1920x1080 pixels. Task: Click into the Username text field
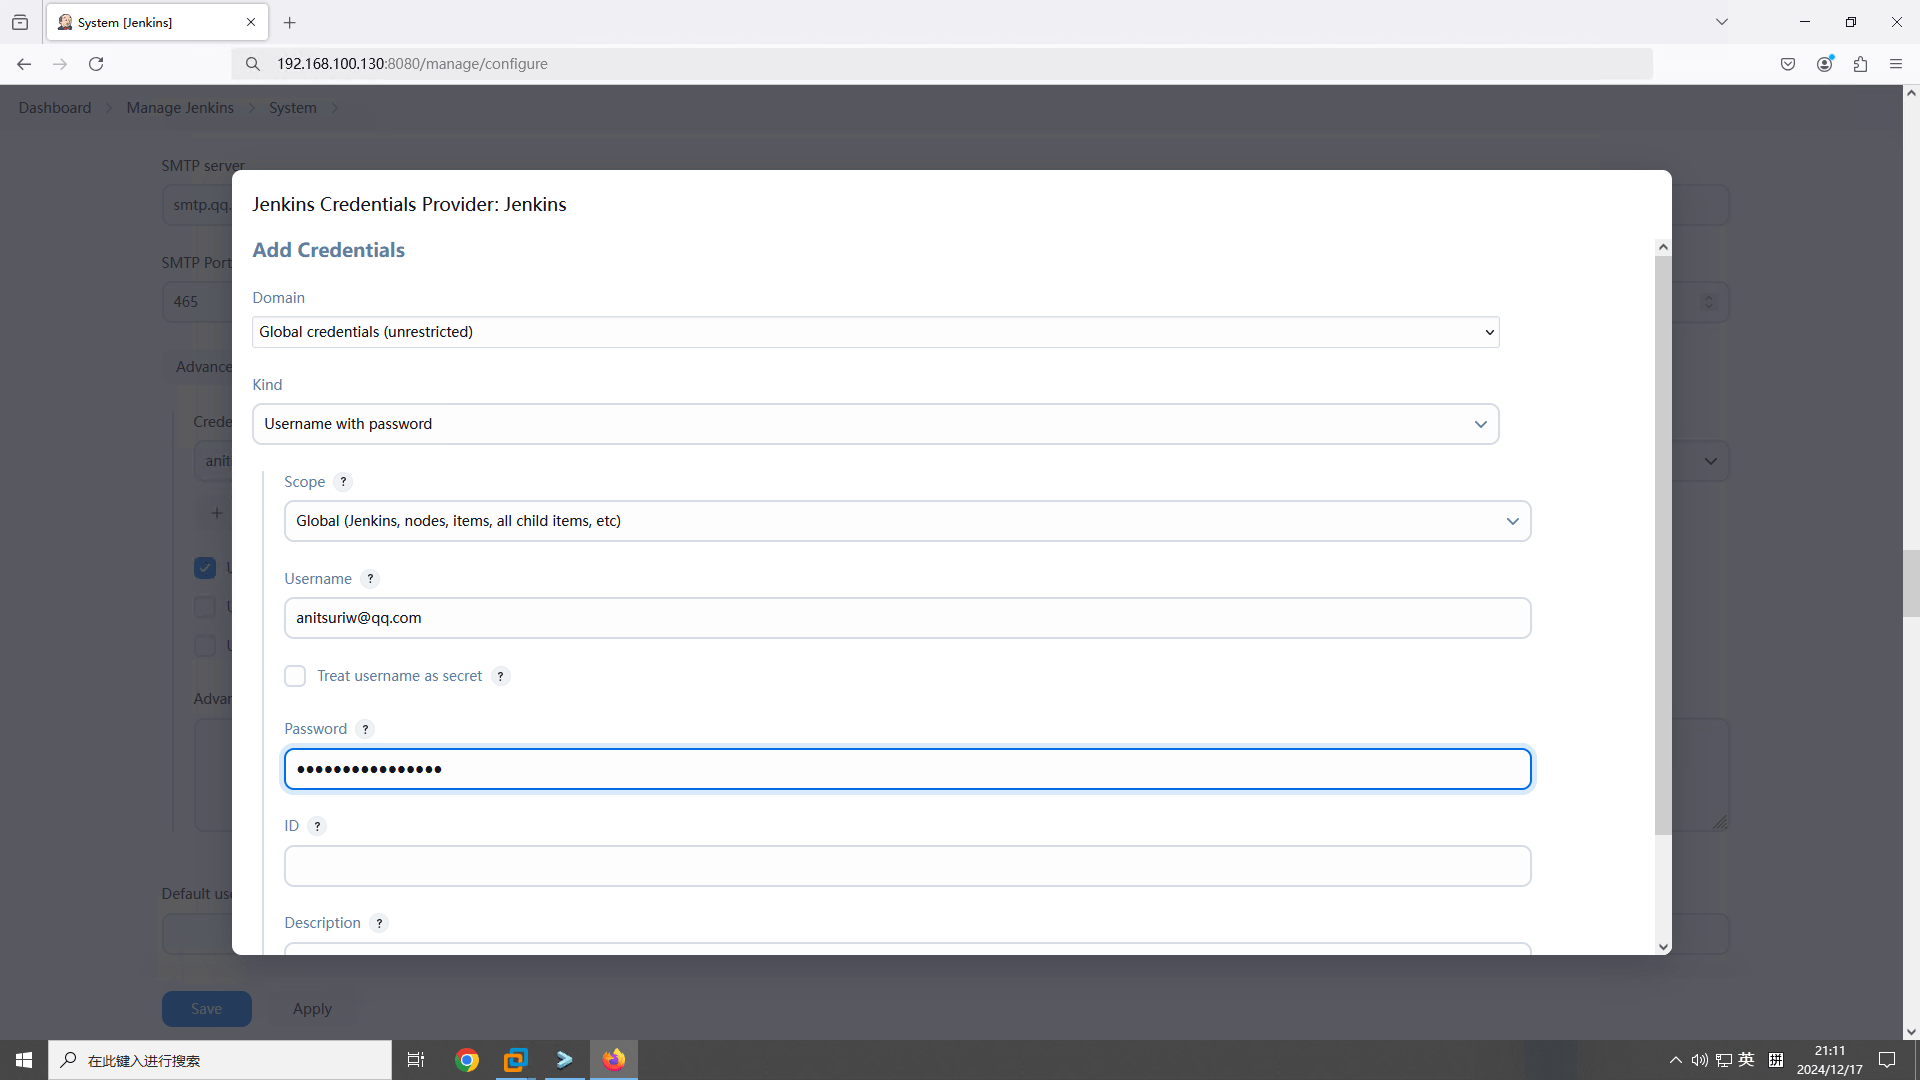[907, 618]
